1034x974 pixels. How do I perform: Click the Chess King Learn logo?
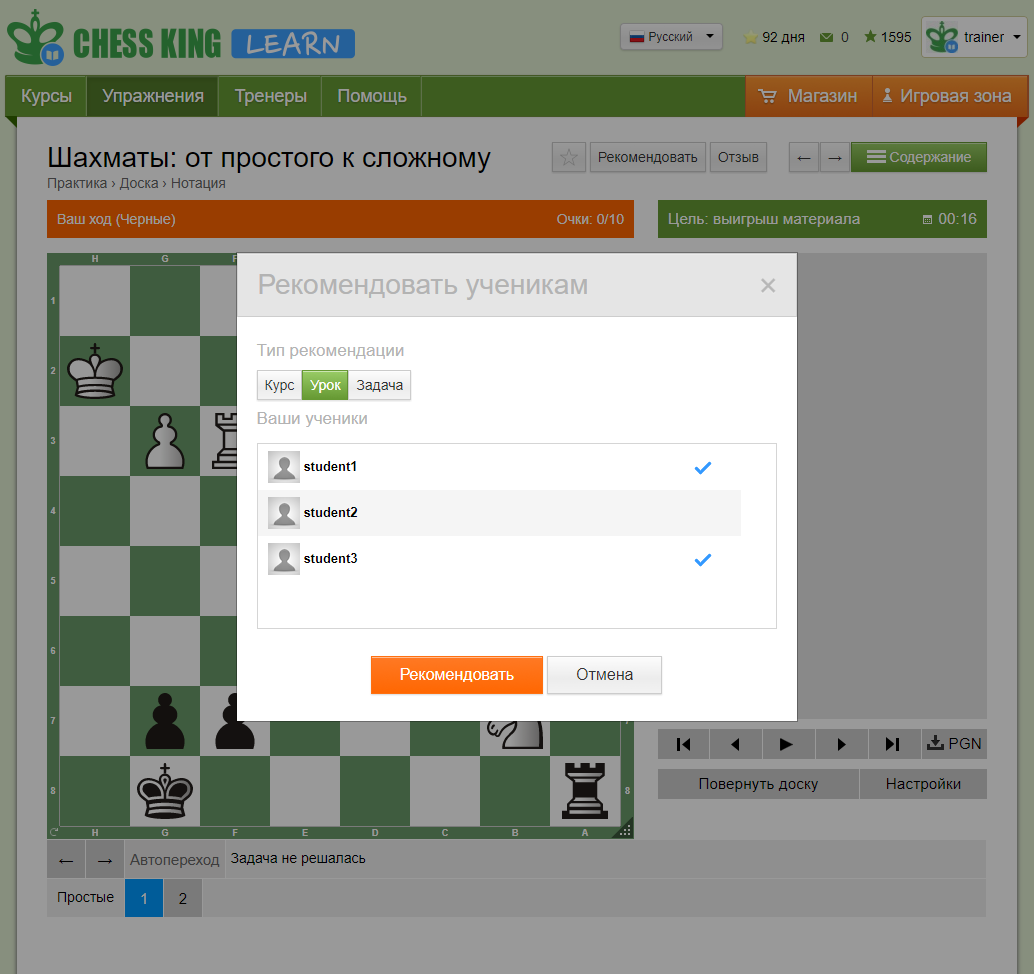pos(181,41)
